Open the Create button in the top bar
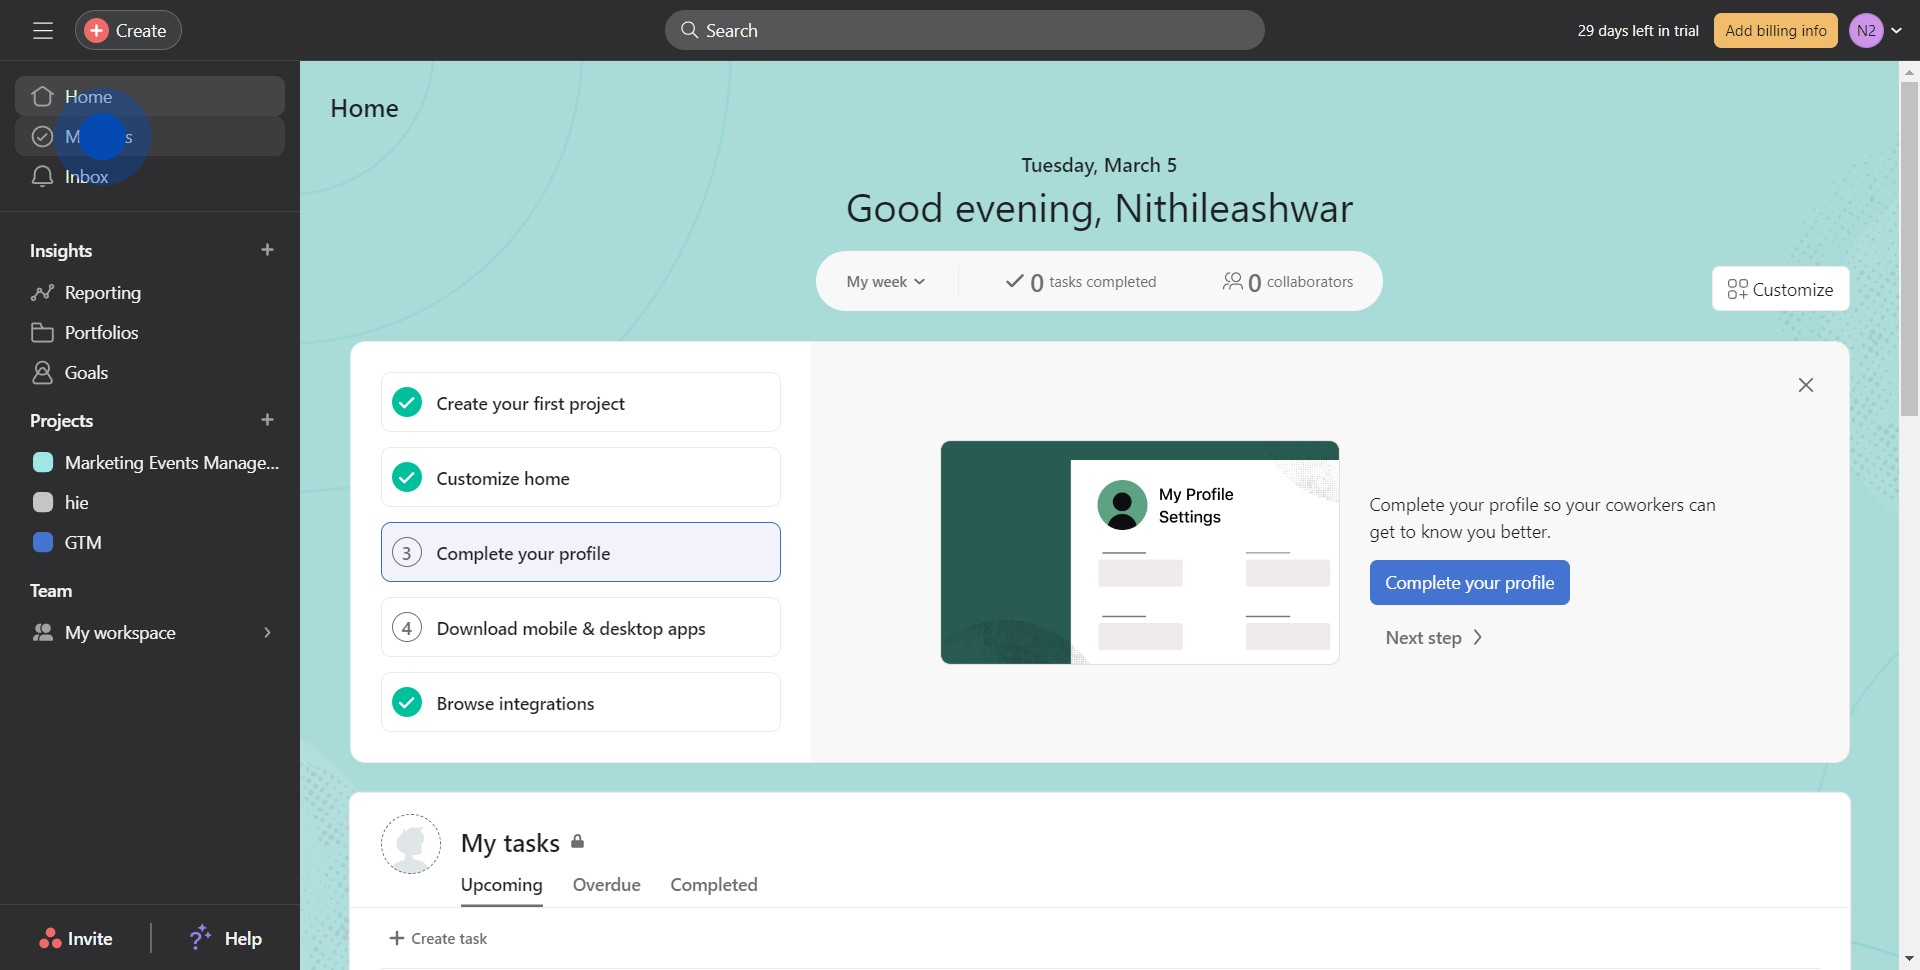The height and width of the screenshot is (970, 1920). (x=127, y=30)
